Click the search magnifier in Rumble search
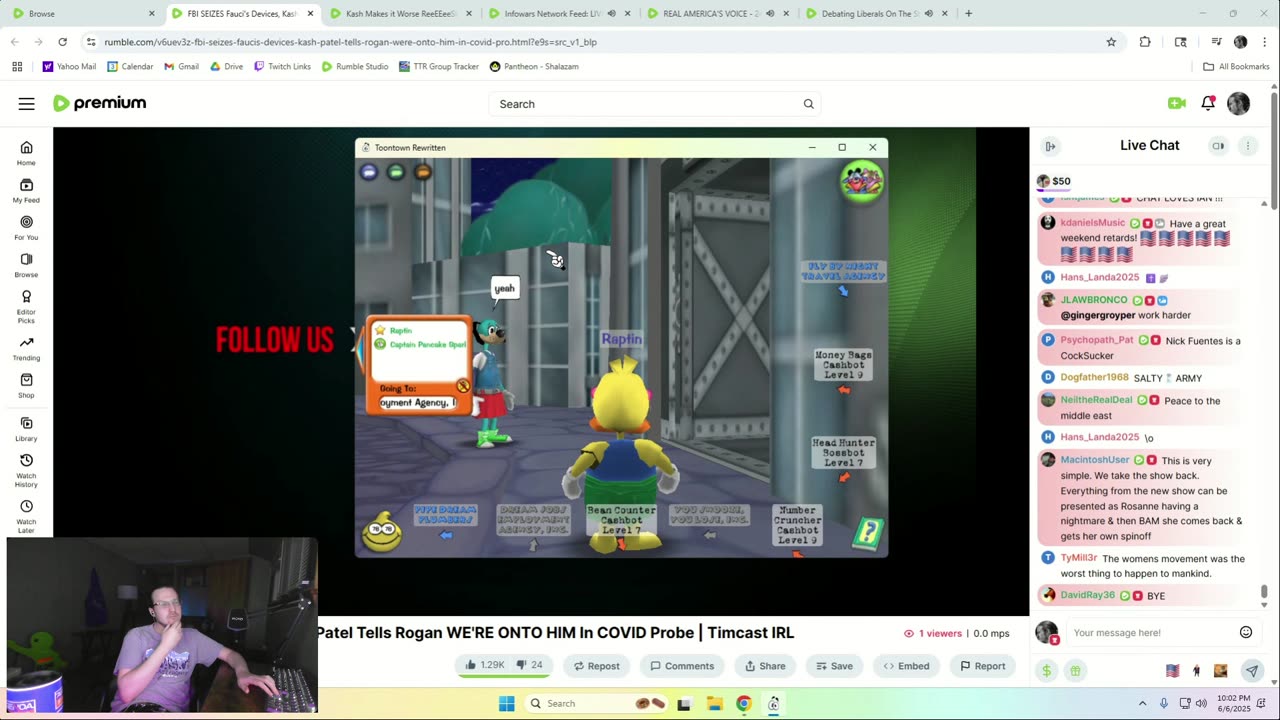 [x=808, y=104]
